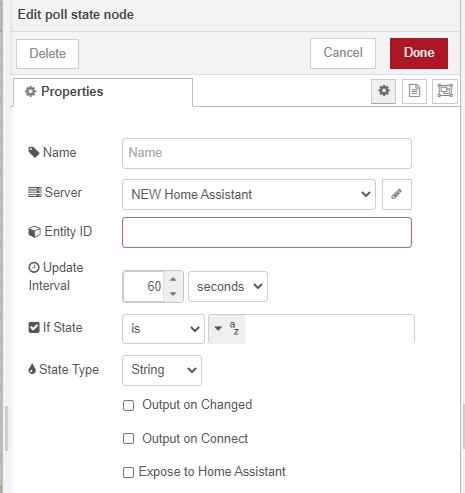Open the State Type String dropdown
The image size is (465, 493).
(162, 370)
